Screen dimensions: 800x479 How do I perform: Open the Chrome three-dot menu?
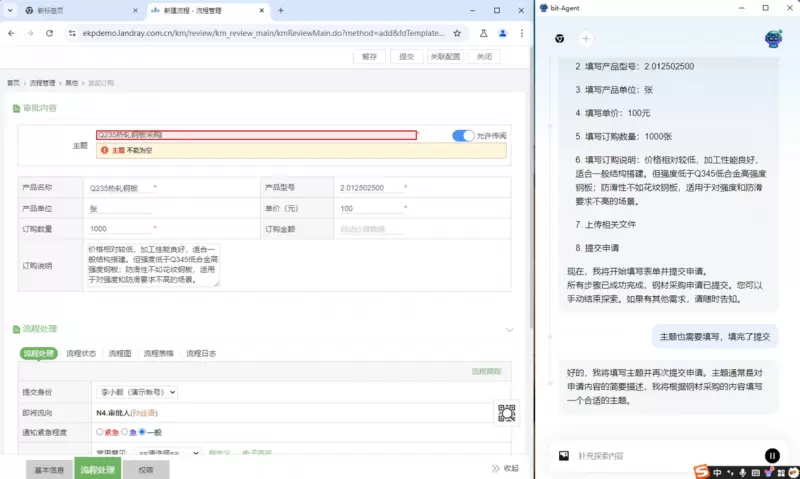click(x=520, y=33)
